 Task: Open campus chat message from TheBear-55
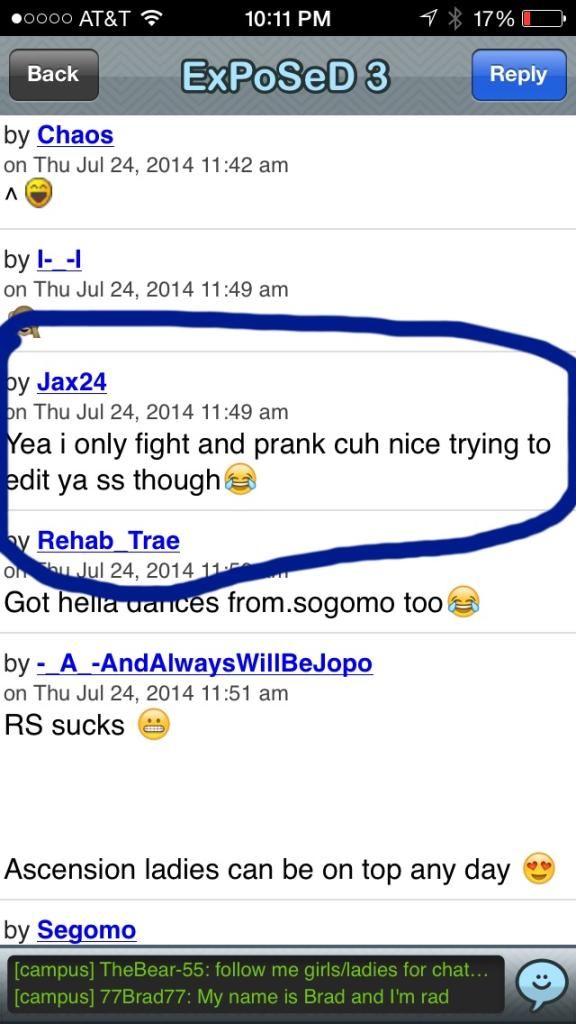tap(251, 970)
